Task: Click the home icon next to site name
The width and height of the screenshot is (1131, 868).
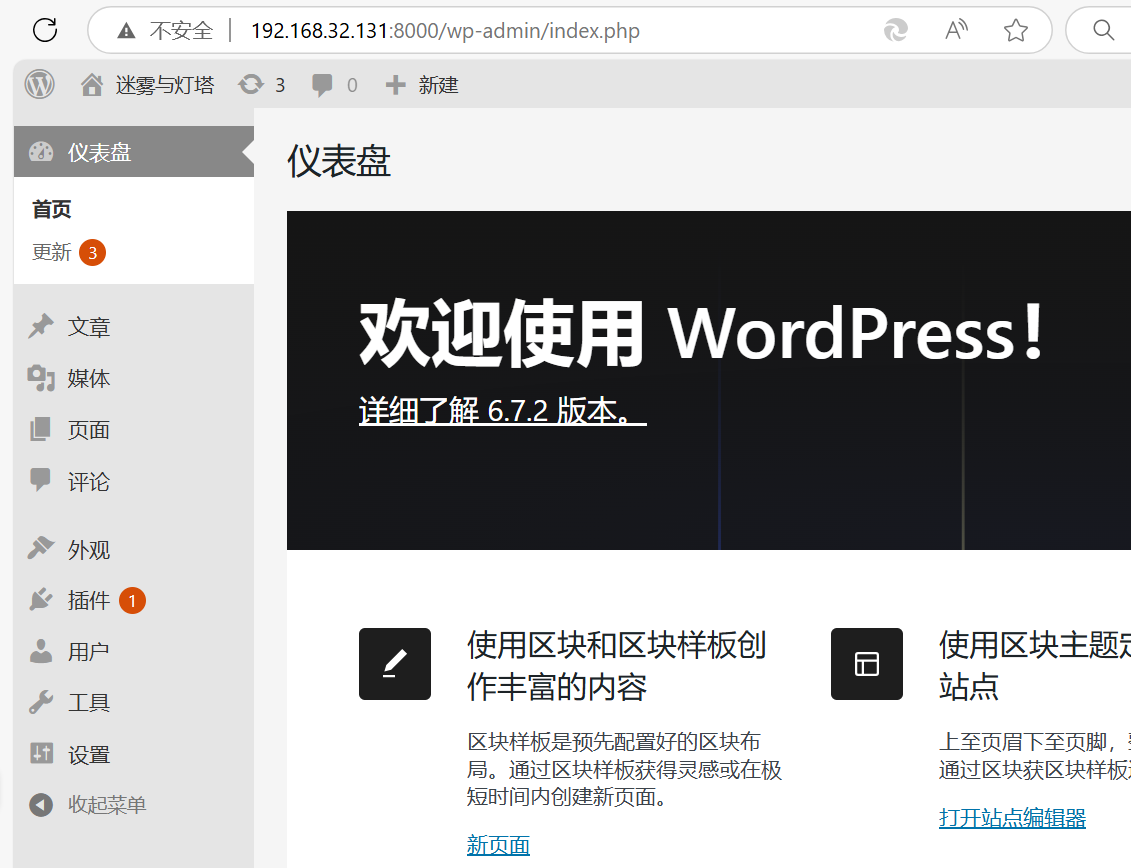Action: click(x=92, y=84)
